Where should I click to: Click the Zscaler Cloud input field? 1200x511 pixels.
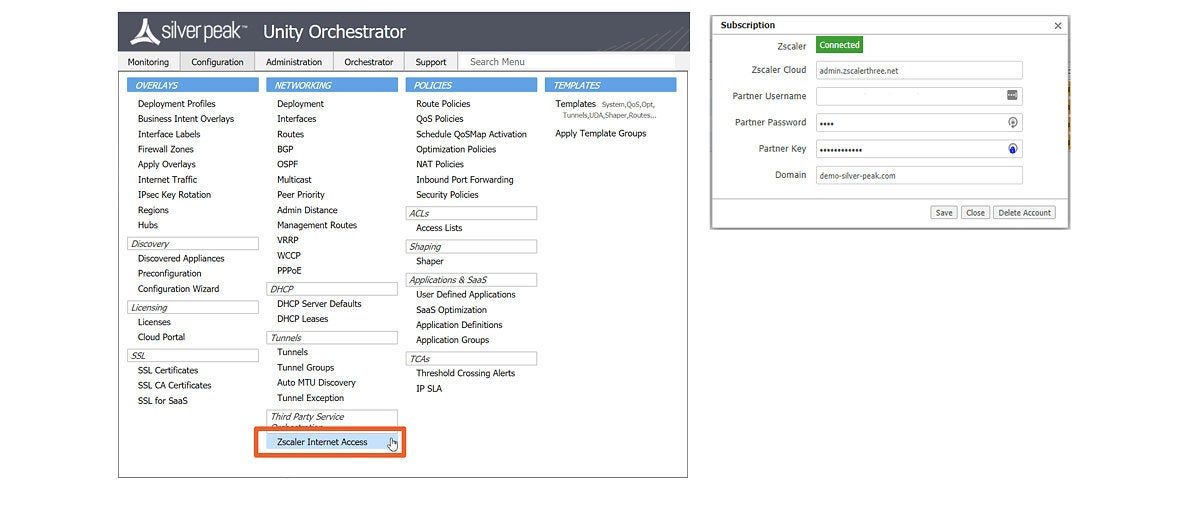(919, 71)
